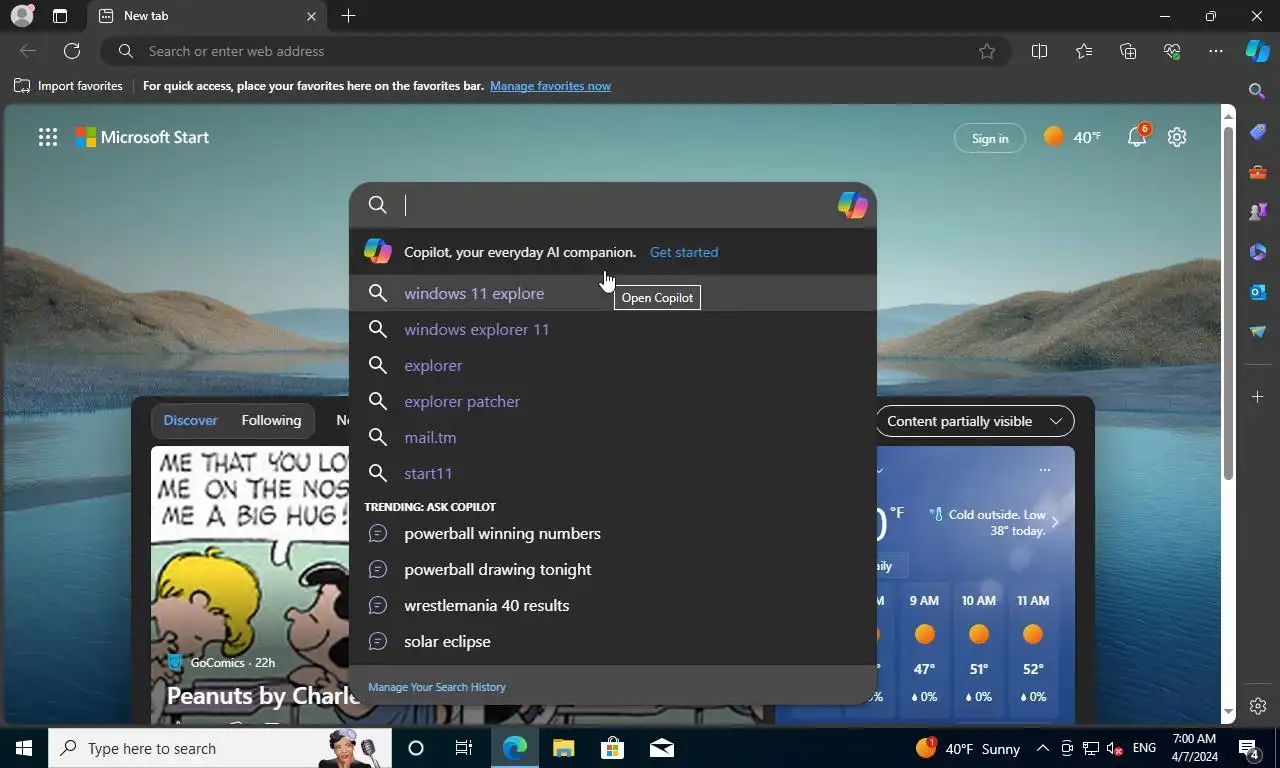
Task: Open Manage Your Search History link
Action: pyautogui.click(x=437, y=687)
